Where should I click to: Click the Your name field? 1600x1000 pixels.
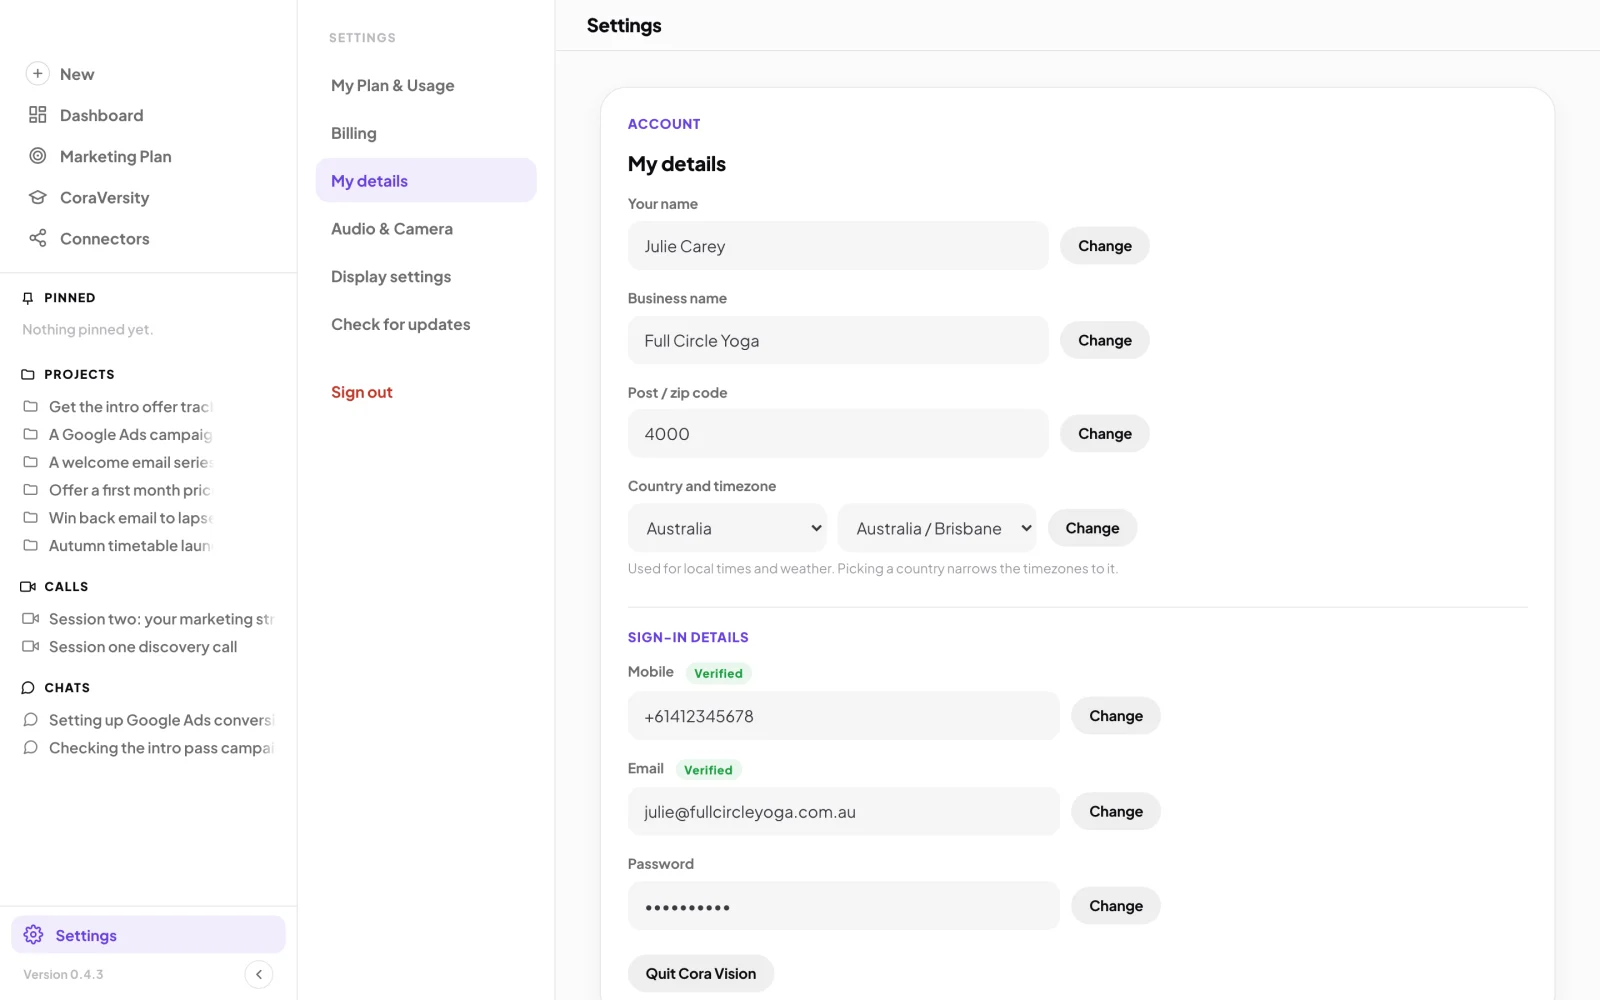[x=838, y=246]
